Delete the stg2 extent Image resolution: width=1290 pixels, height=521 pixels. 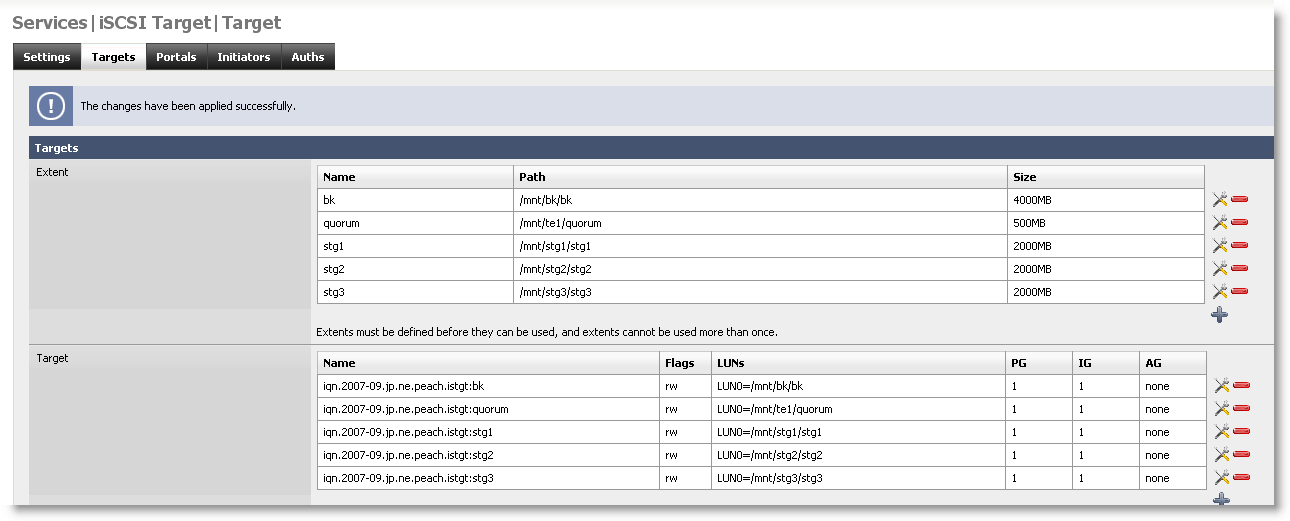(1239, 269)
